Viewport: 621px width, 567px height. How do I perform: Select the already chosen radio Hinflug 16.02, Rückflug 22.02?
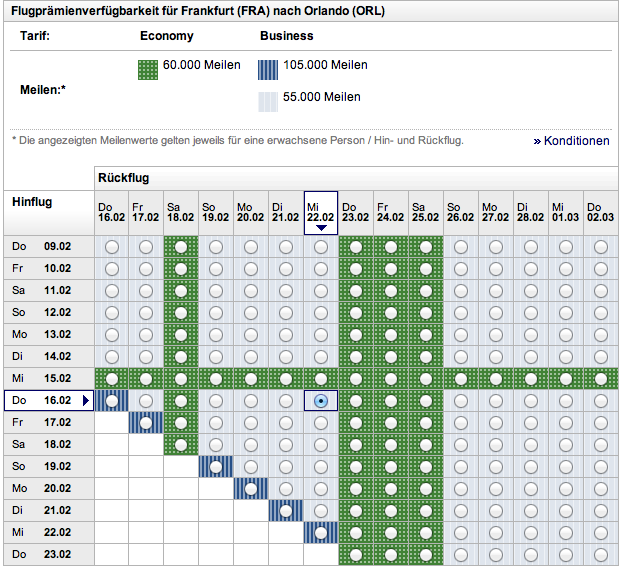(x=321, y=401)
